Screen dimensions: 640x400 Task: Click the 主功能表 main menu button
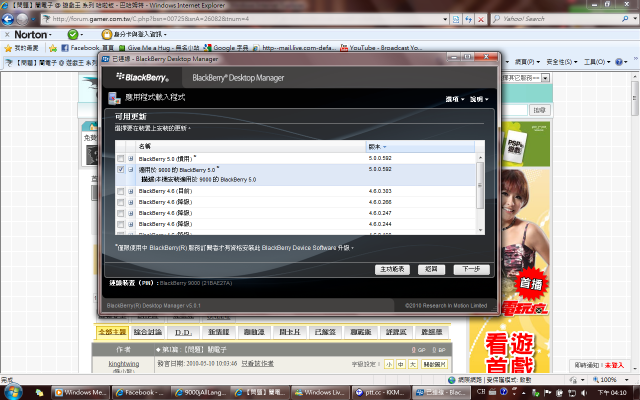tap(392, 269)
